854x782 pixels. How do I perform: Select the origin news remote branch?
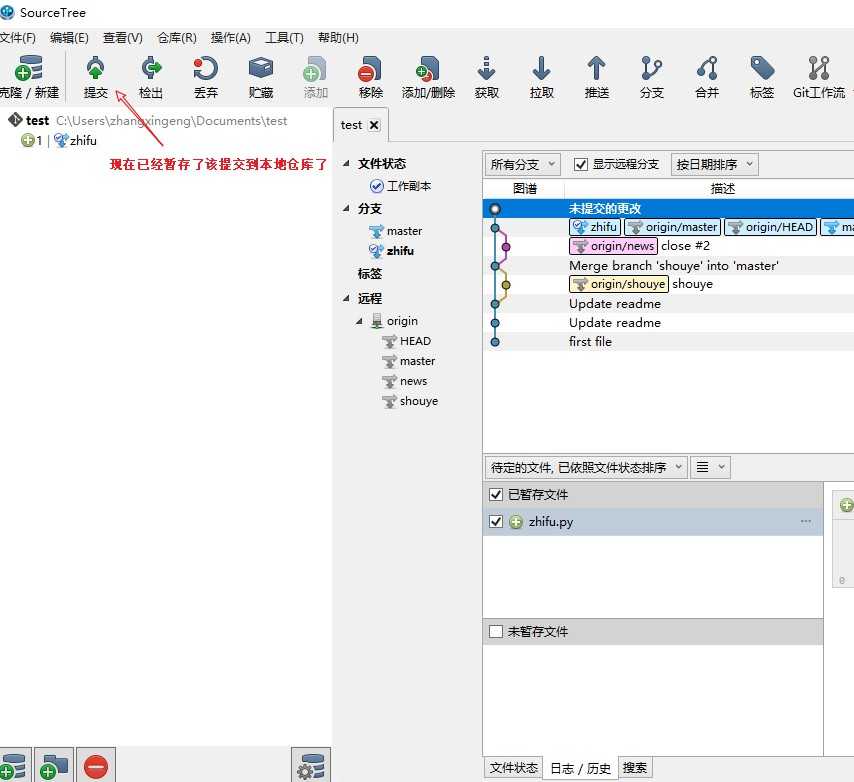[x=405, y=381]
